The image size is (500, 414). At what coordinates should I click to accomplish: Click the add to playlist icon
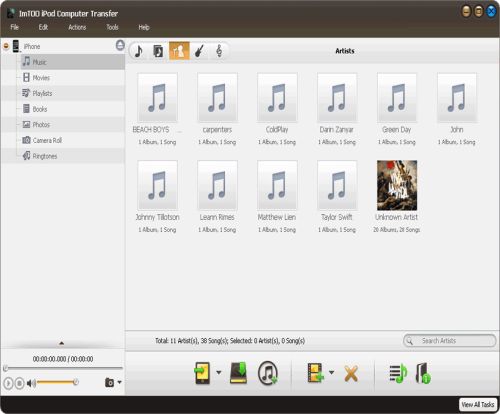pyautogui.click(x=398, y=373)
